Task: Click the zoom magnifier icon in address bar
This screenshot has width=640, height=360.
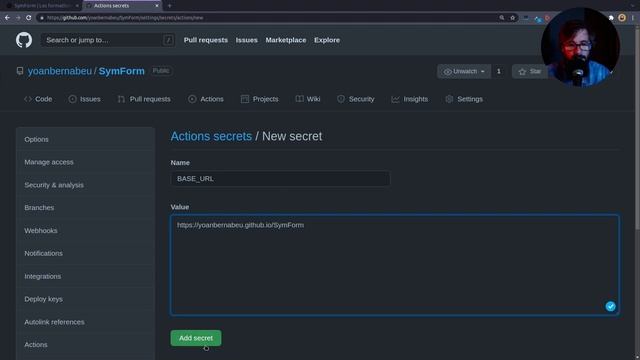Action: click(x=502, y=18)
